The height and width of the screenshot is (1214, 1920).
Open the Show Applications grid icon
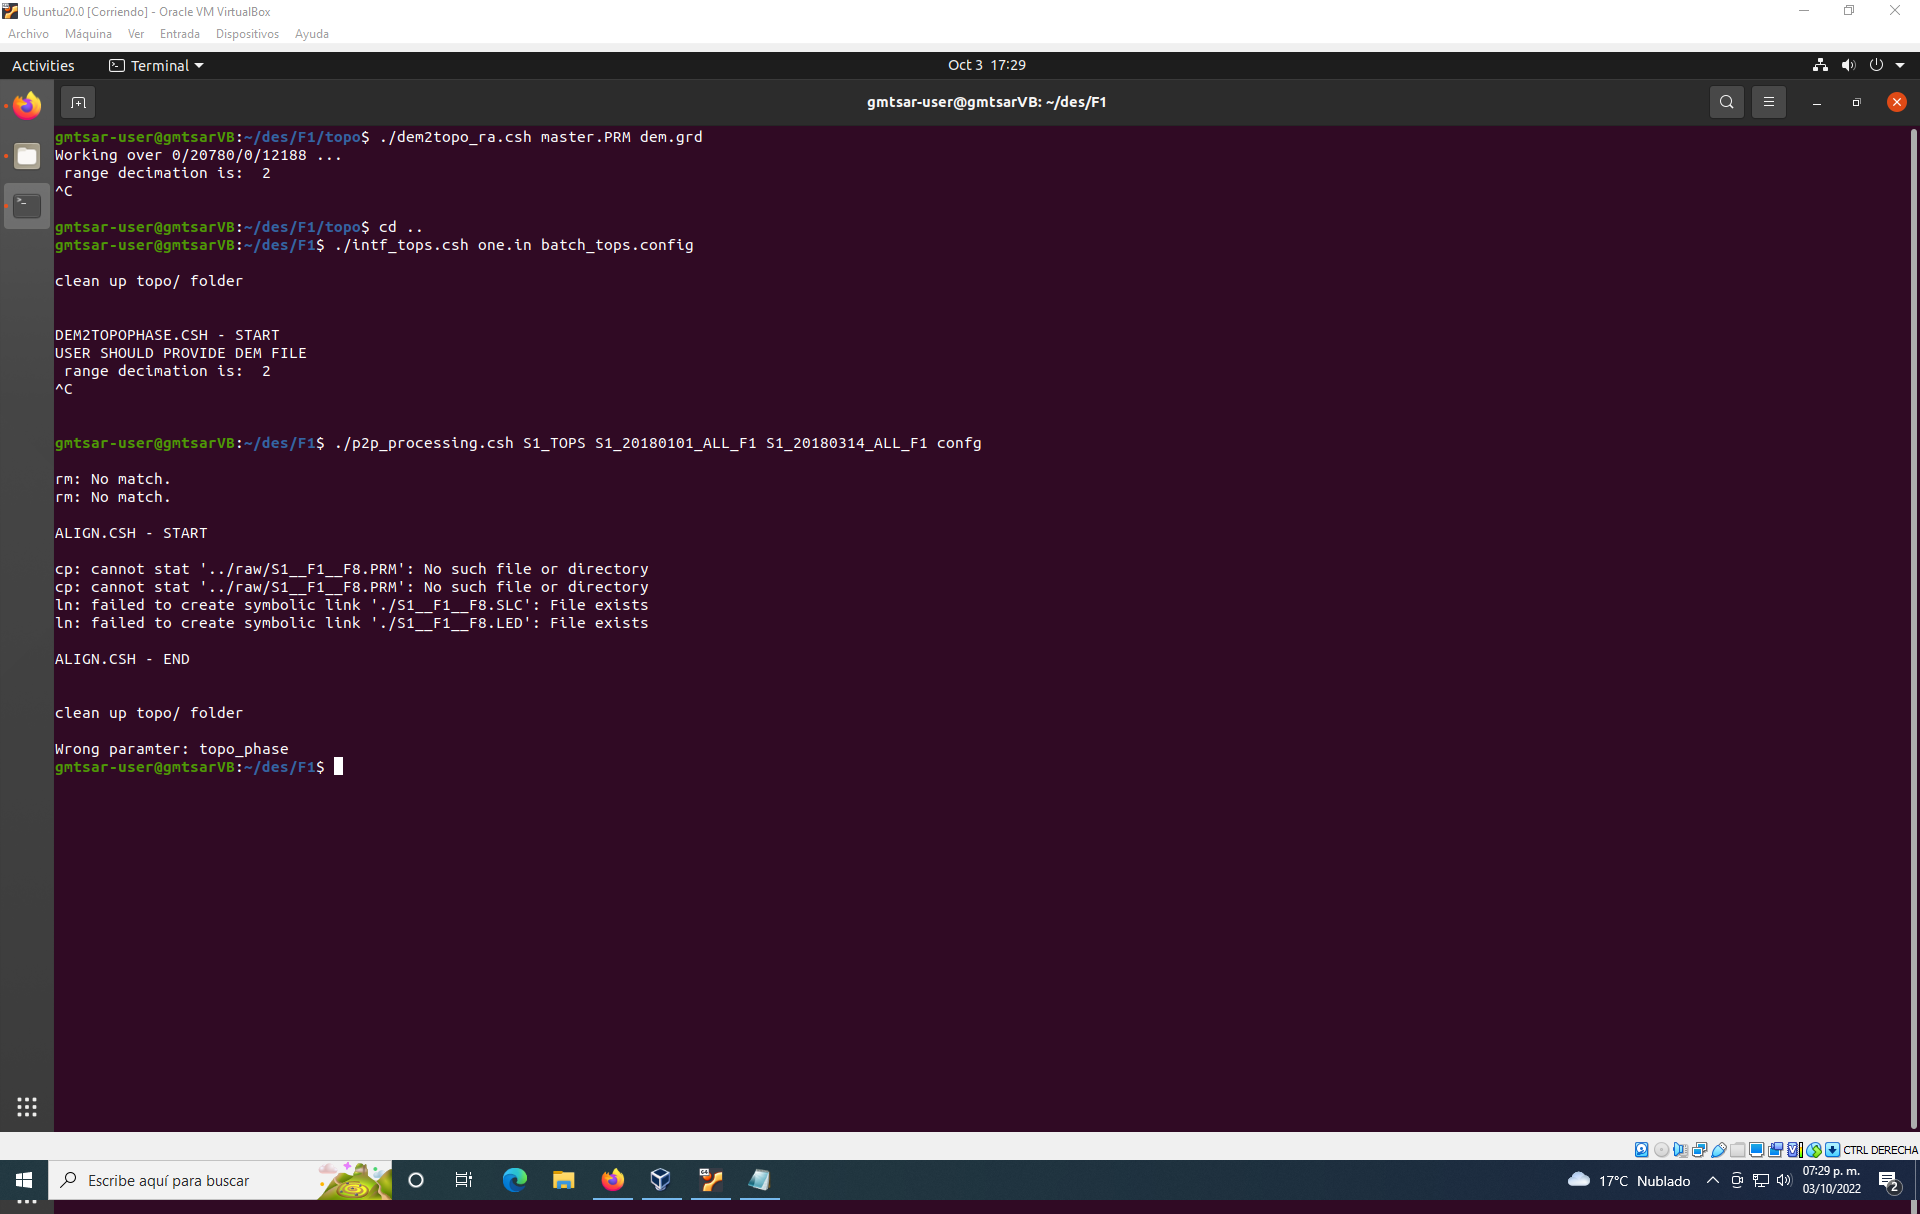[x=27, y=1106]
